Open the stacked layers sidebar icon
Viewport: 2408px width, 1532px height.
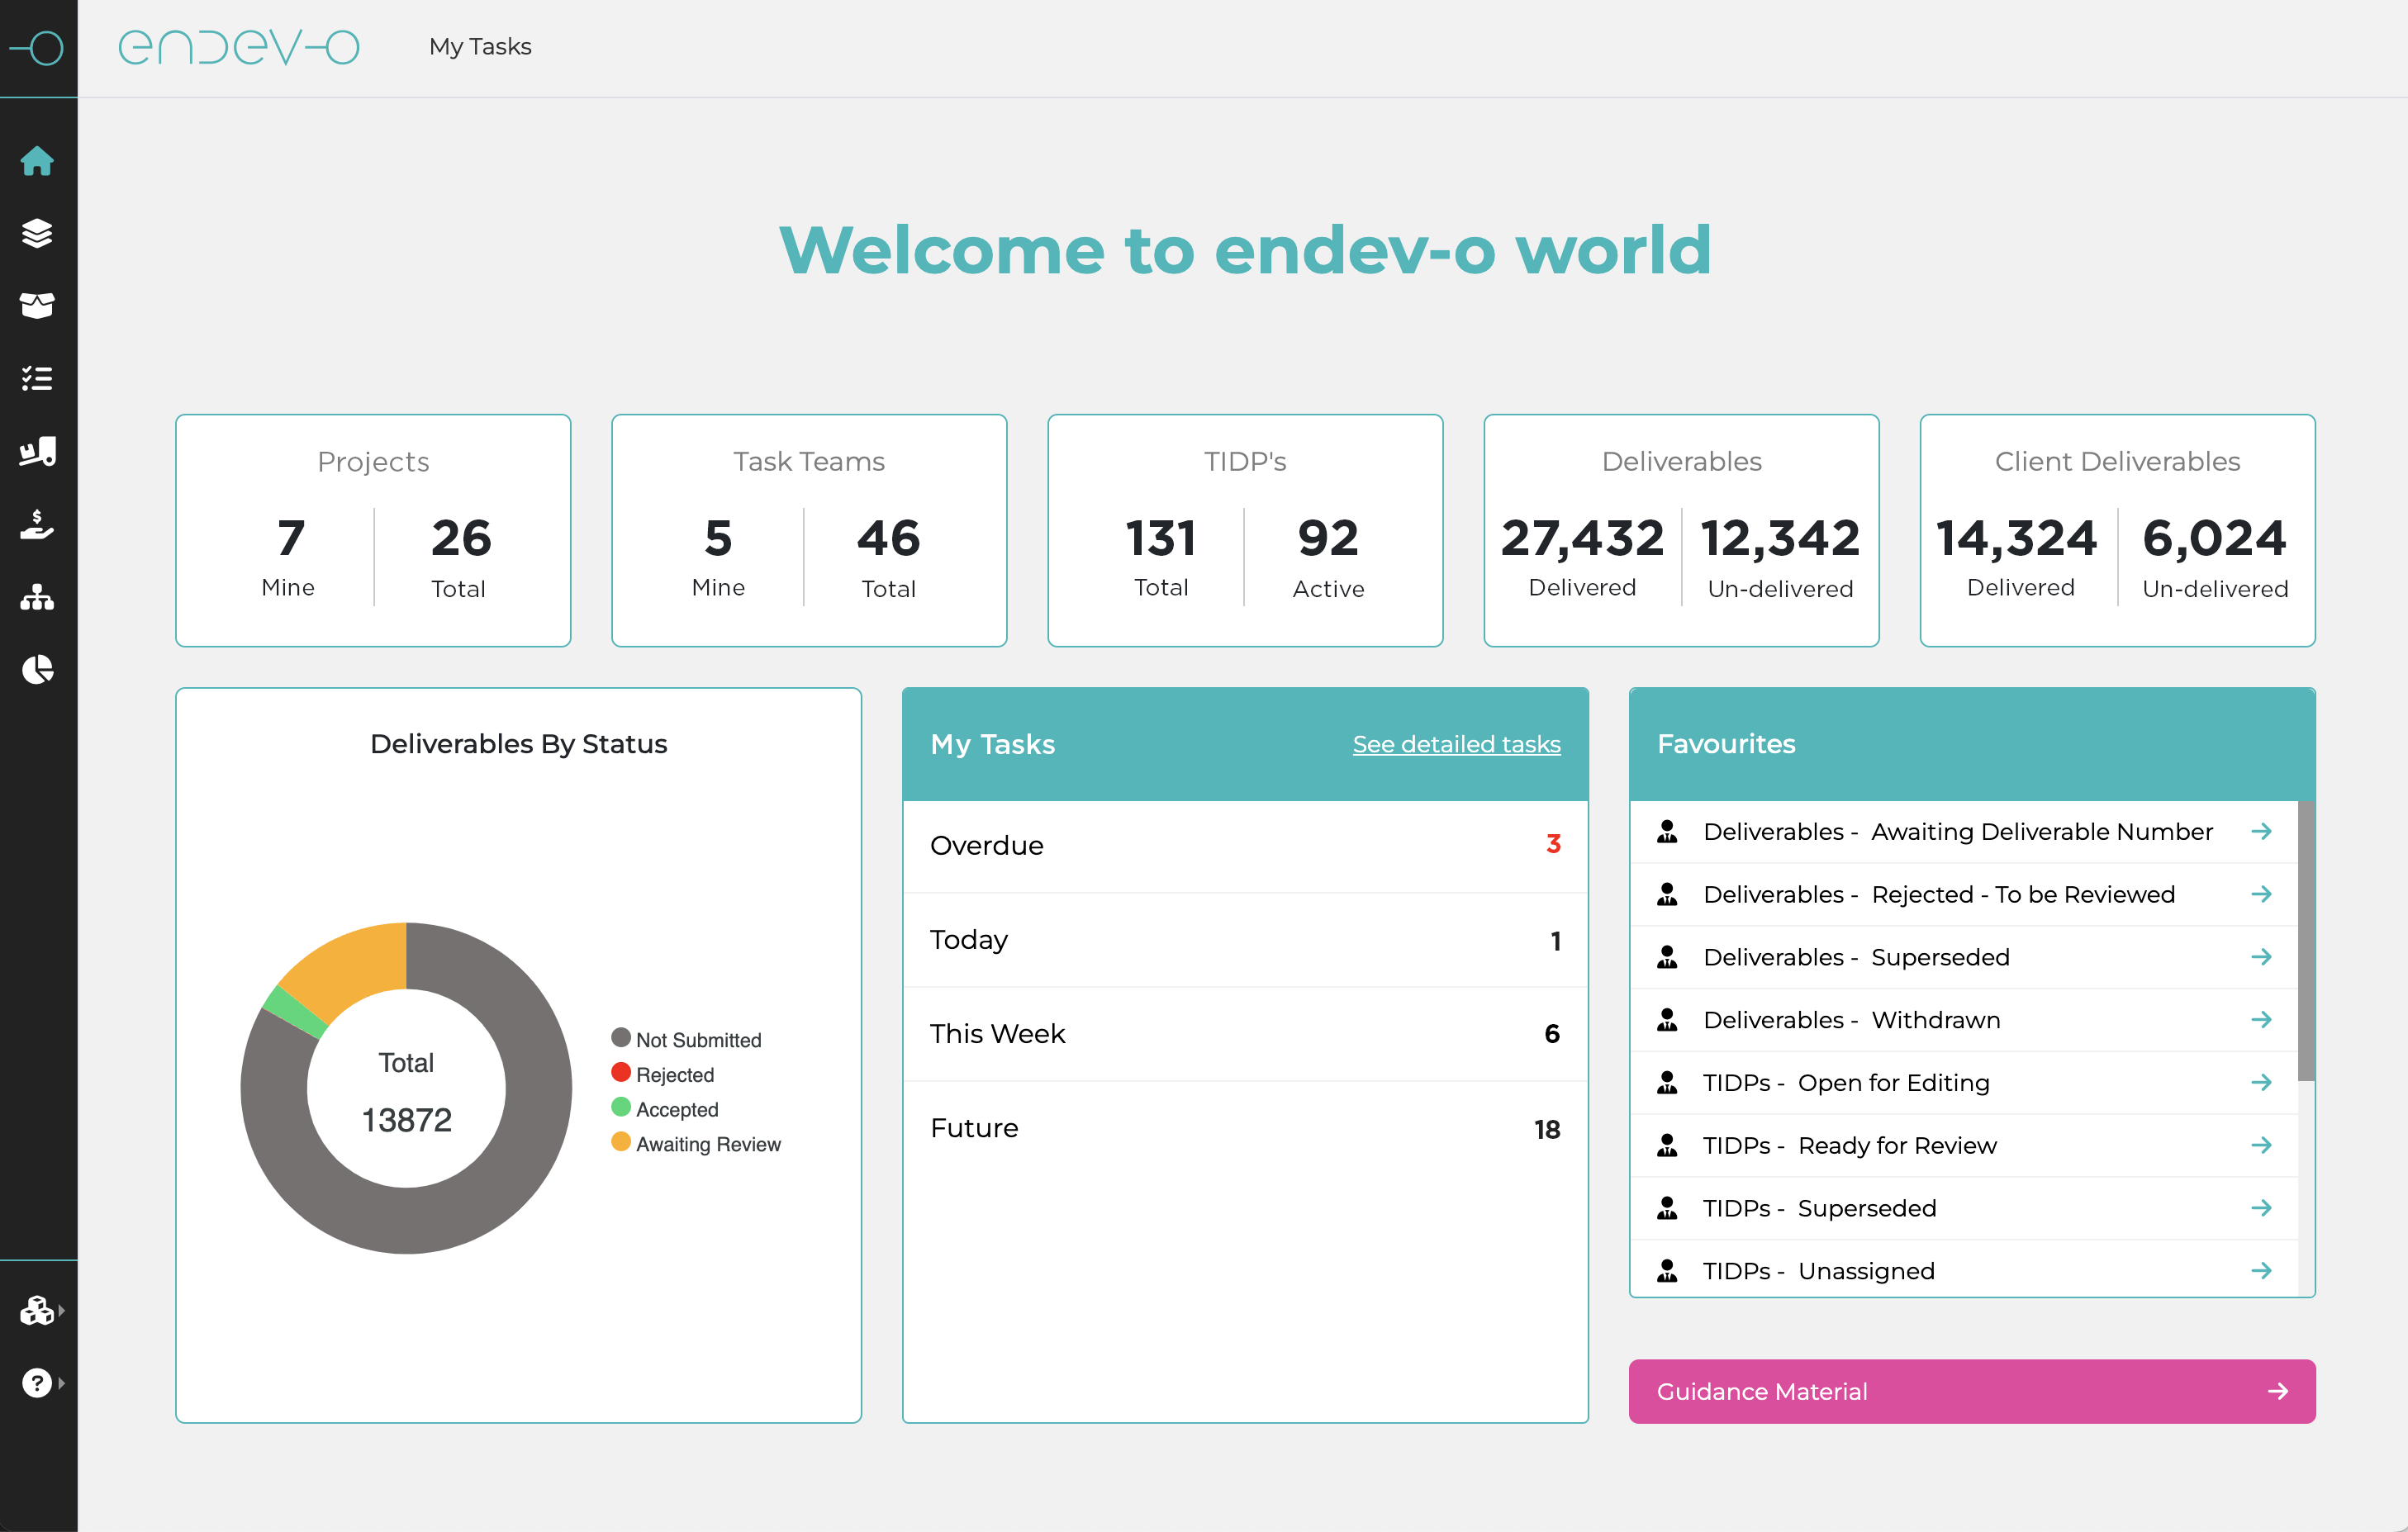pyautogui.click(x=37, y=233)
